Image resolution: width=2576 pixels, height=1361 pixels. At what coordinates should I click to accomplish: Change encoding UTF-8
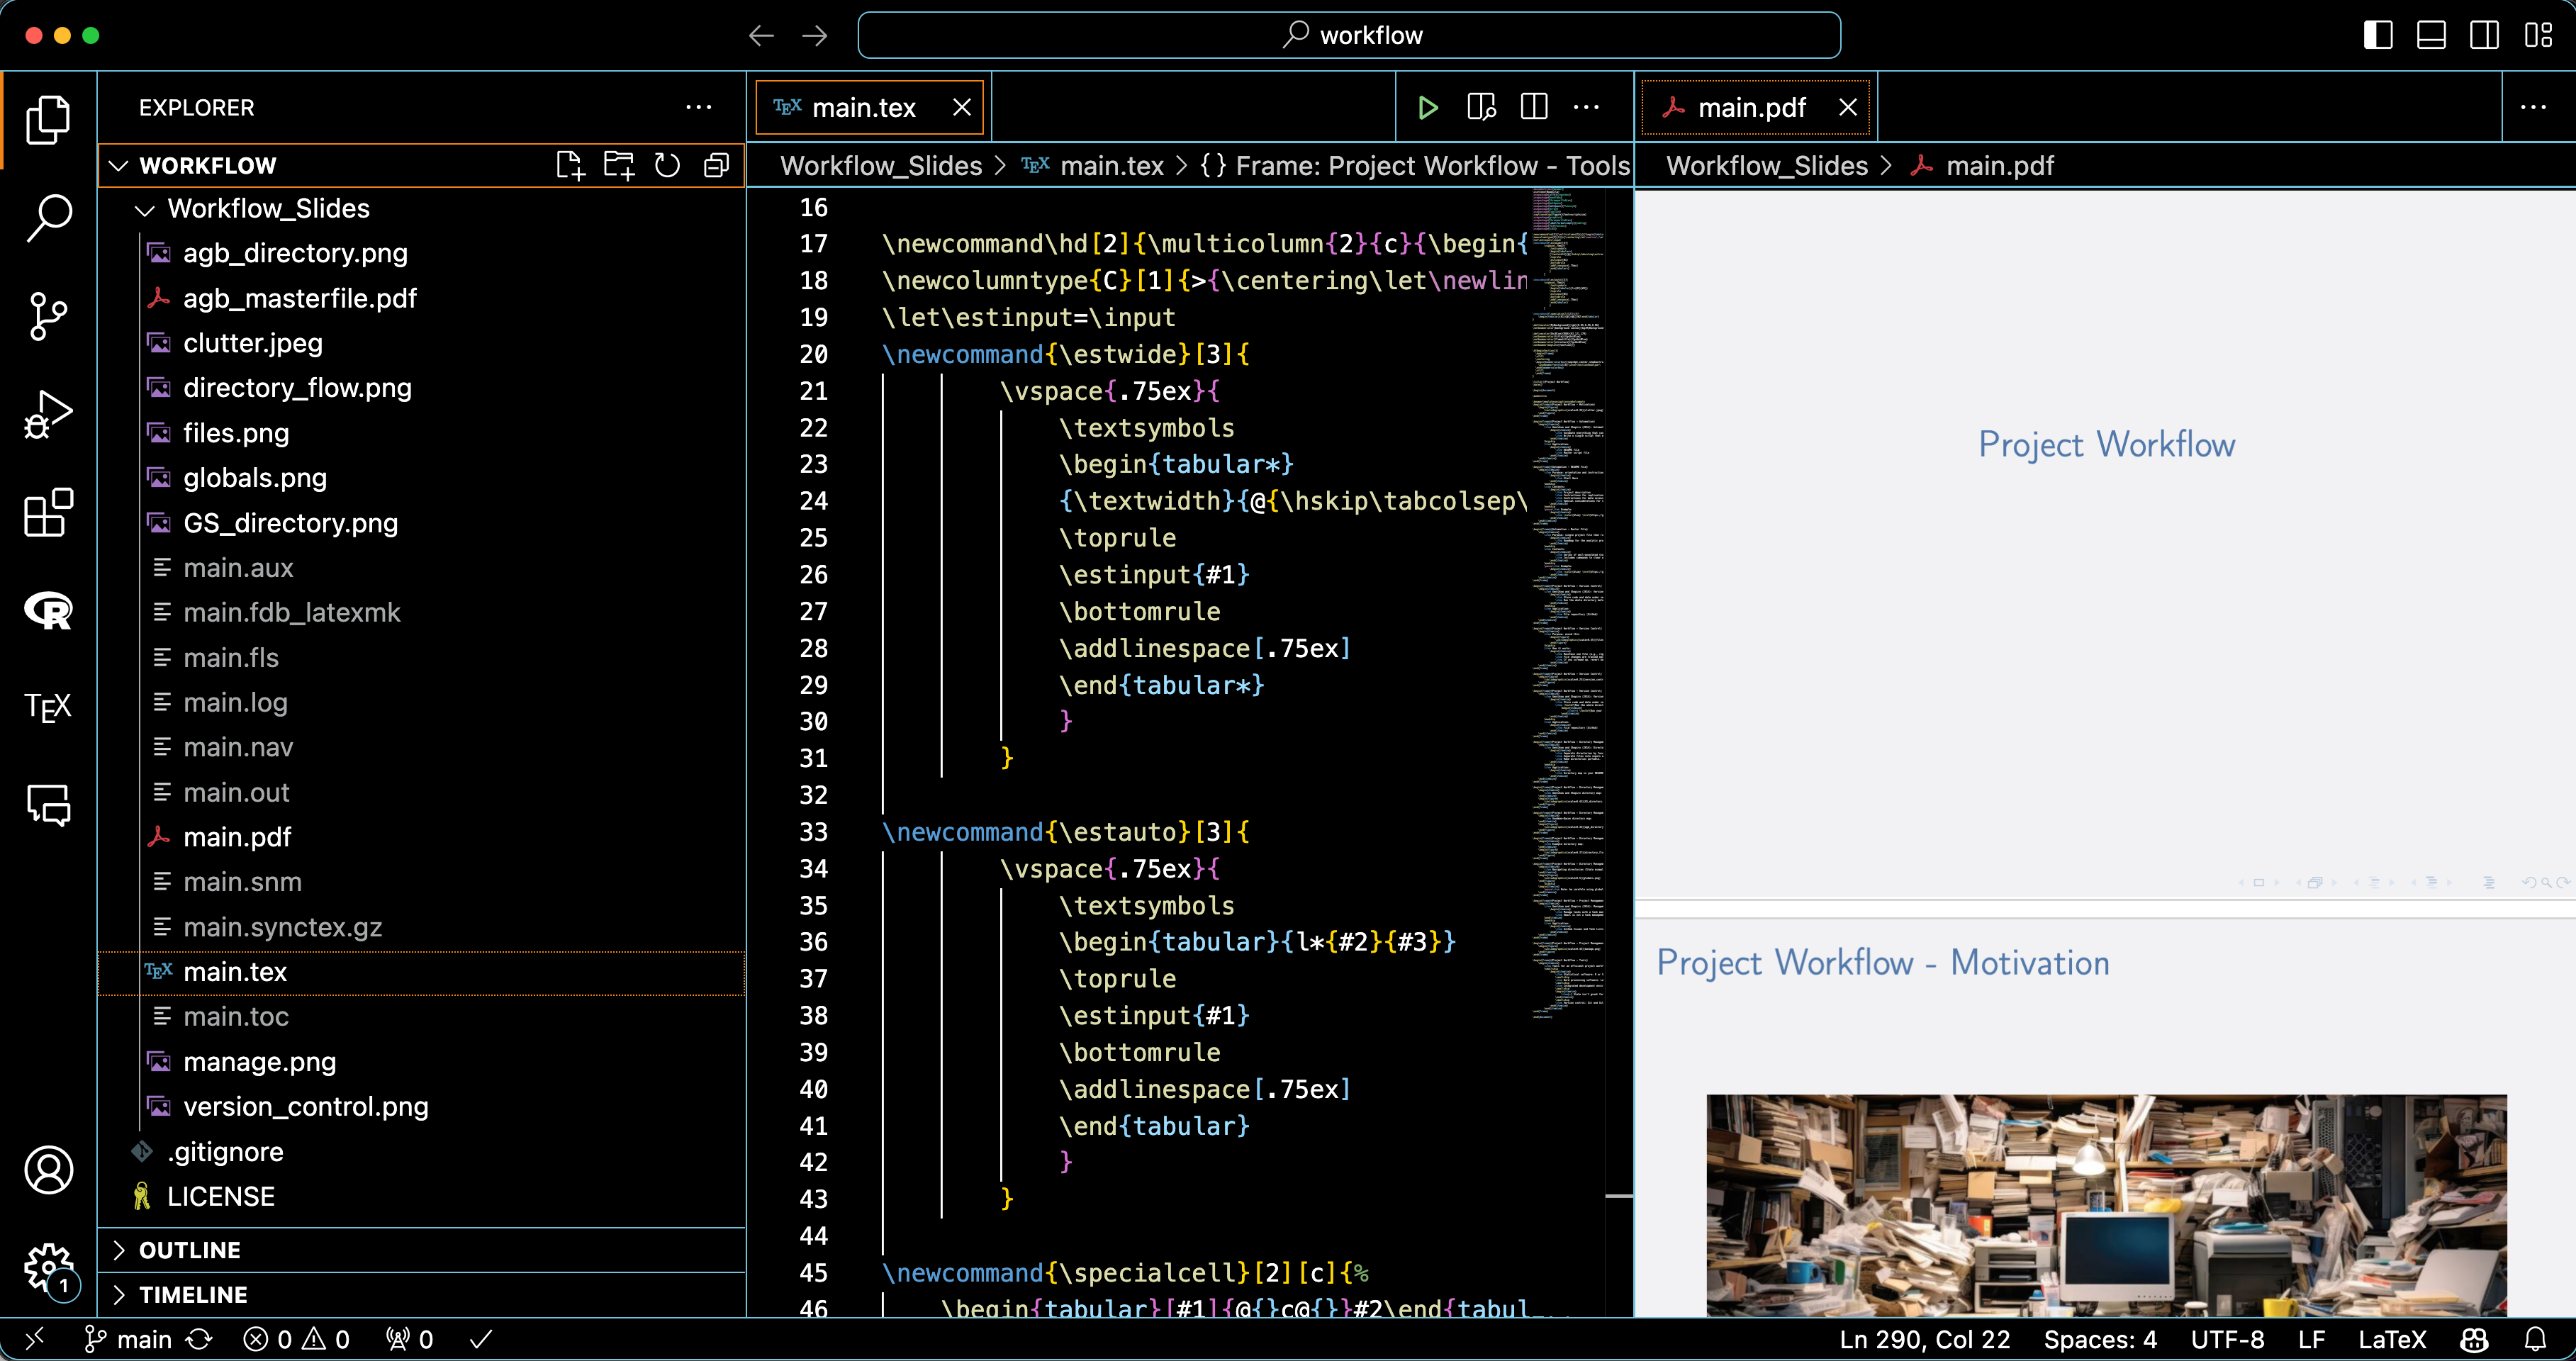point(2227,1339)
